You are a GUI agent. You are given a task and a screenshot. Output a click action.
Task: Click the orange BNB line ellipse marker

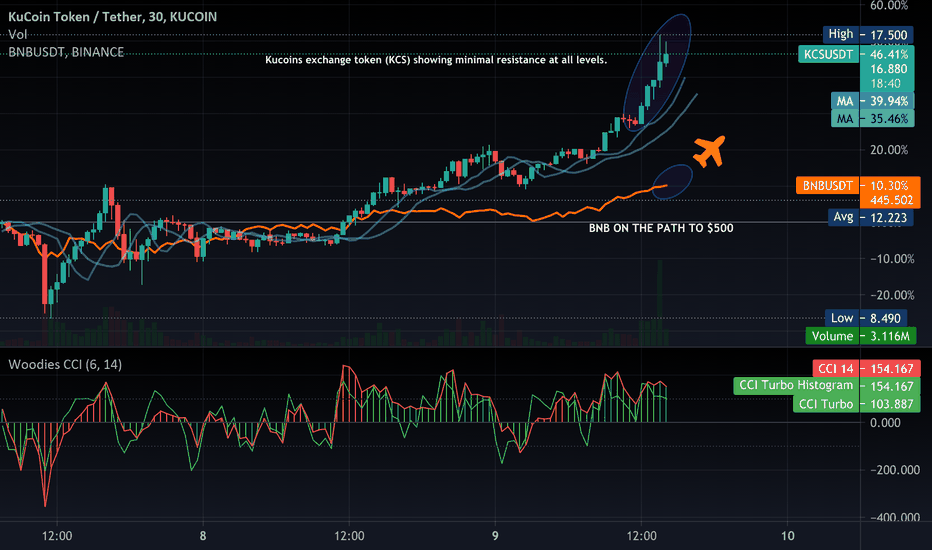(672, 182)
